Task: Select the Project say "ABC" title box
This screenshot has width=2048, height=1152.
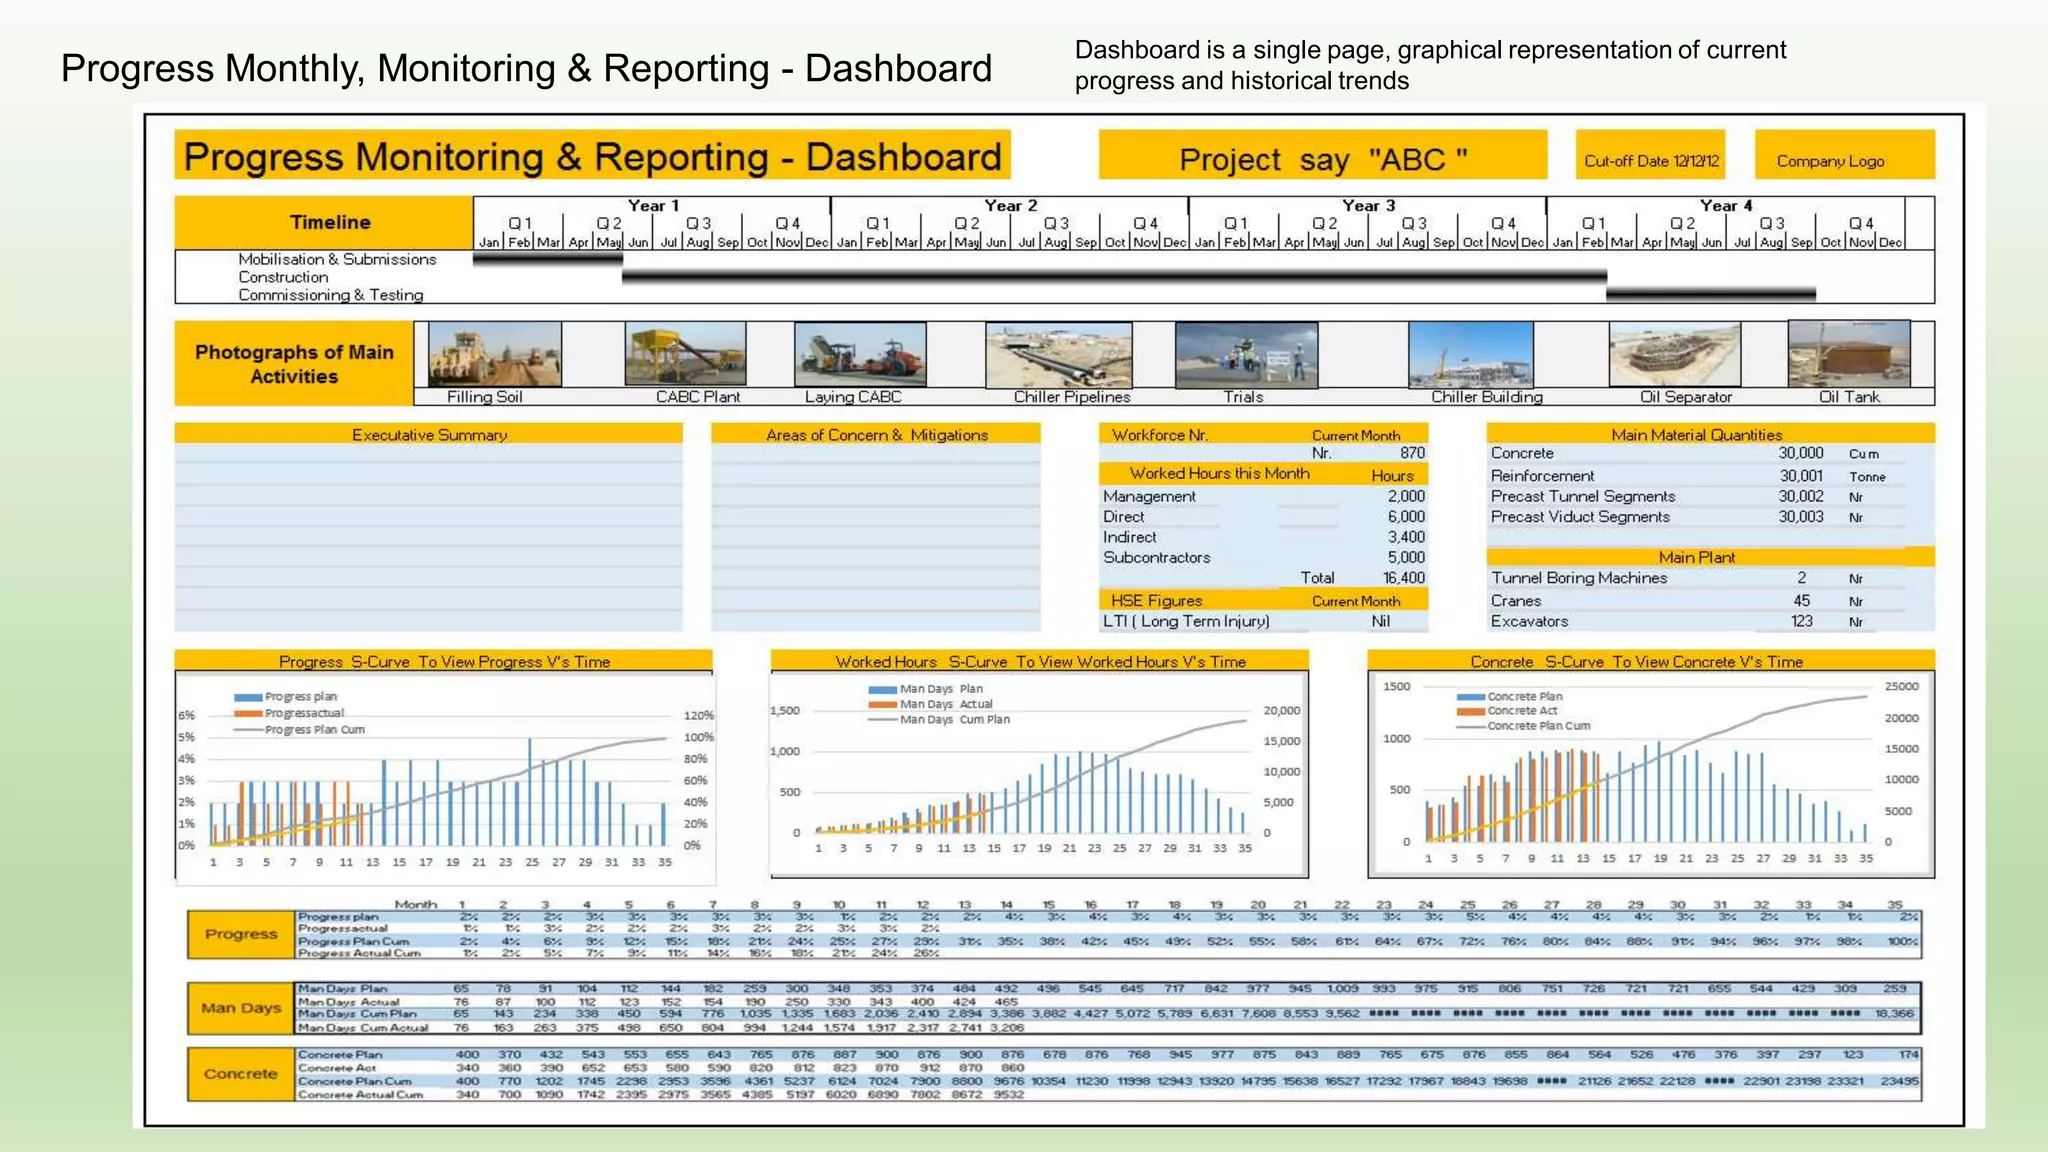Action: pos(1322,157)
